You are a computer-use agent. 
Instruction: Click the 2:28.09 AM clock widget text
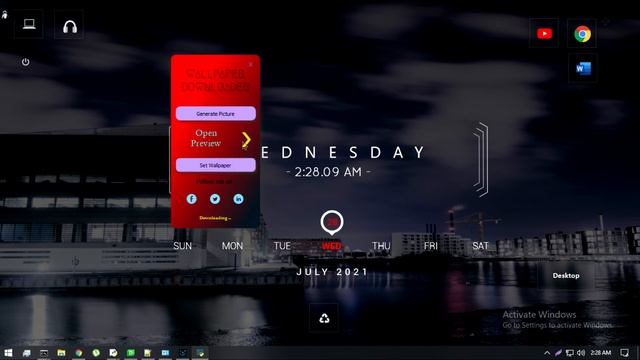click(328, 172)
